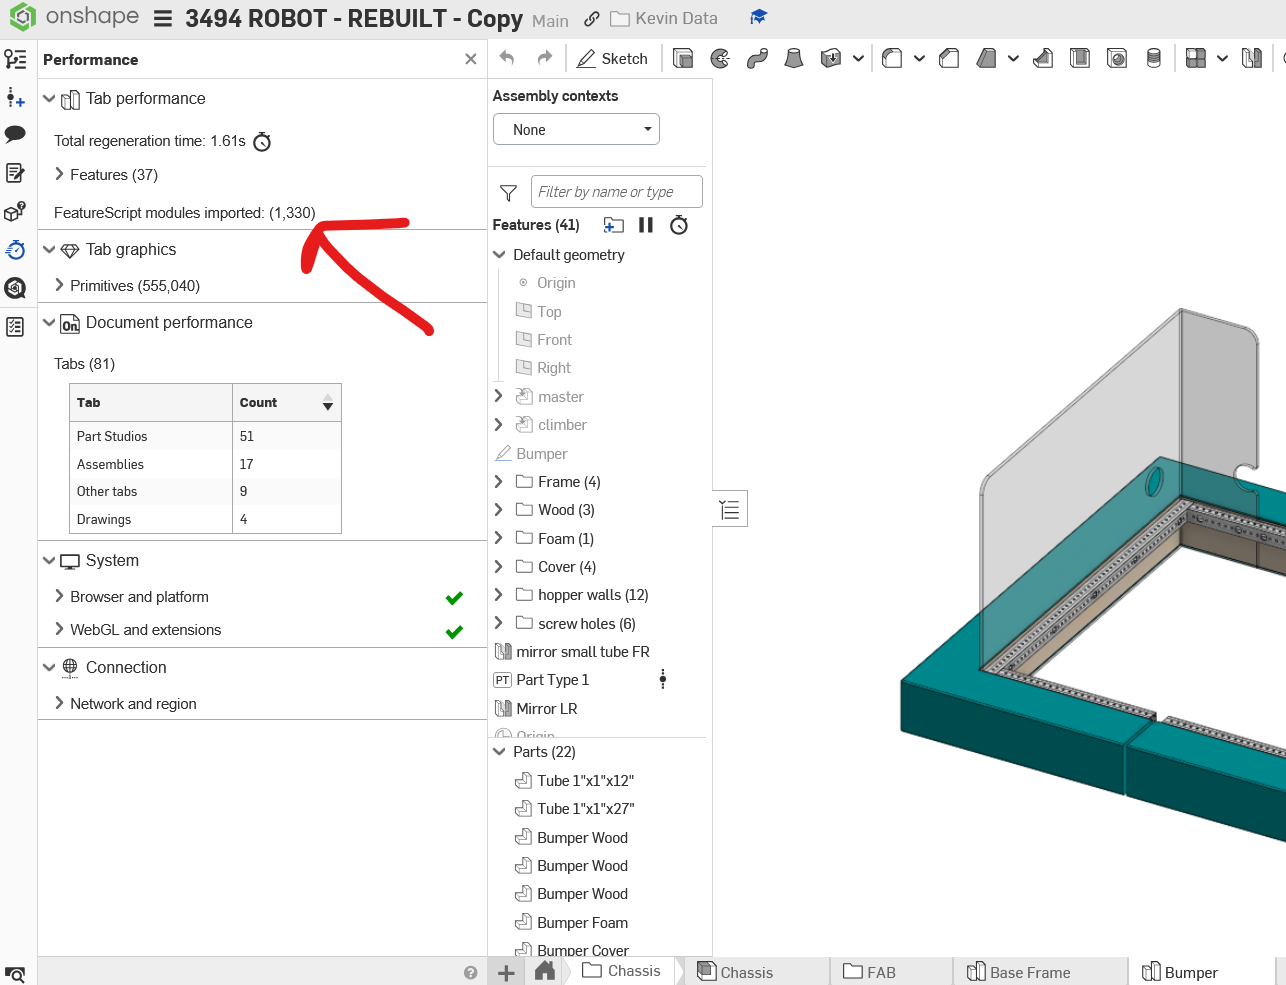Open the Thicken tool dropdown arrow
Image resolution: width=1286 pixels, height=985 pixels.
pos(858,59)
